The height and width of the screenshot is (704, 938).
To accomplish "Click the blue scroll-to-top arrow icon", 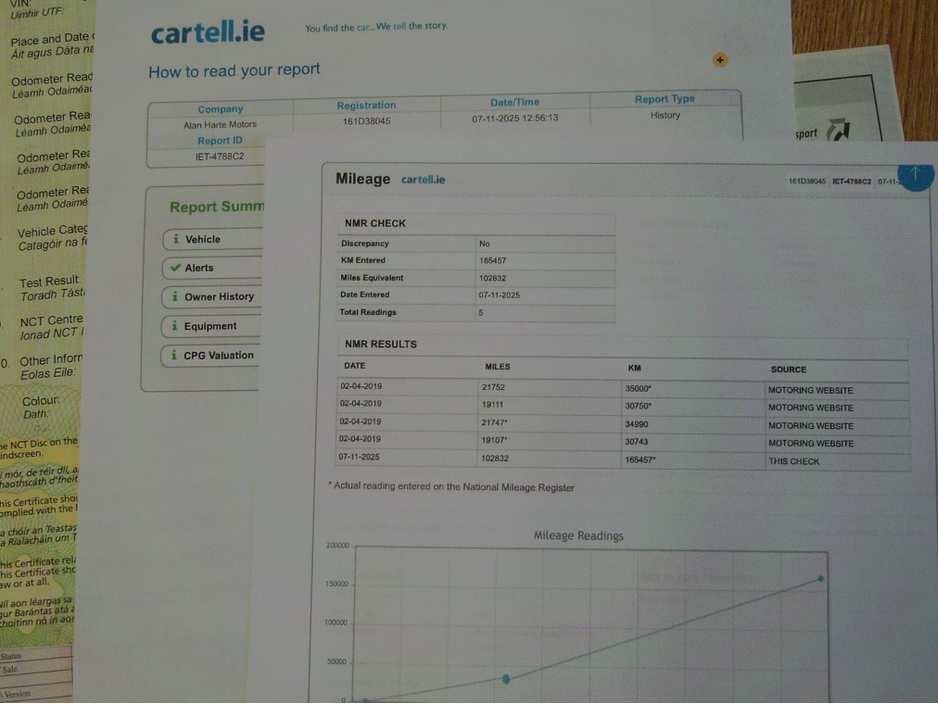I will click(x=915, y=174).
